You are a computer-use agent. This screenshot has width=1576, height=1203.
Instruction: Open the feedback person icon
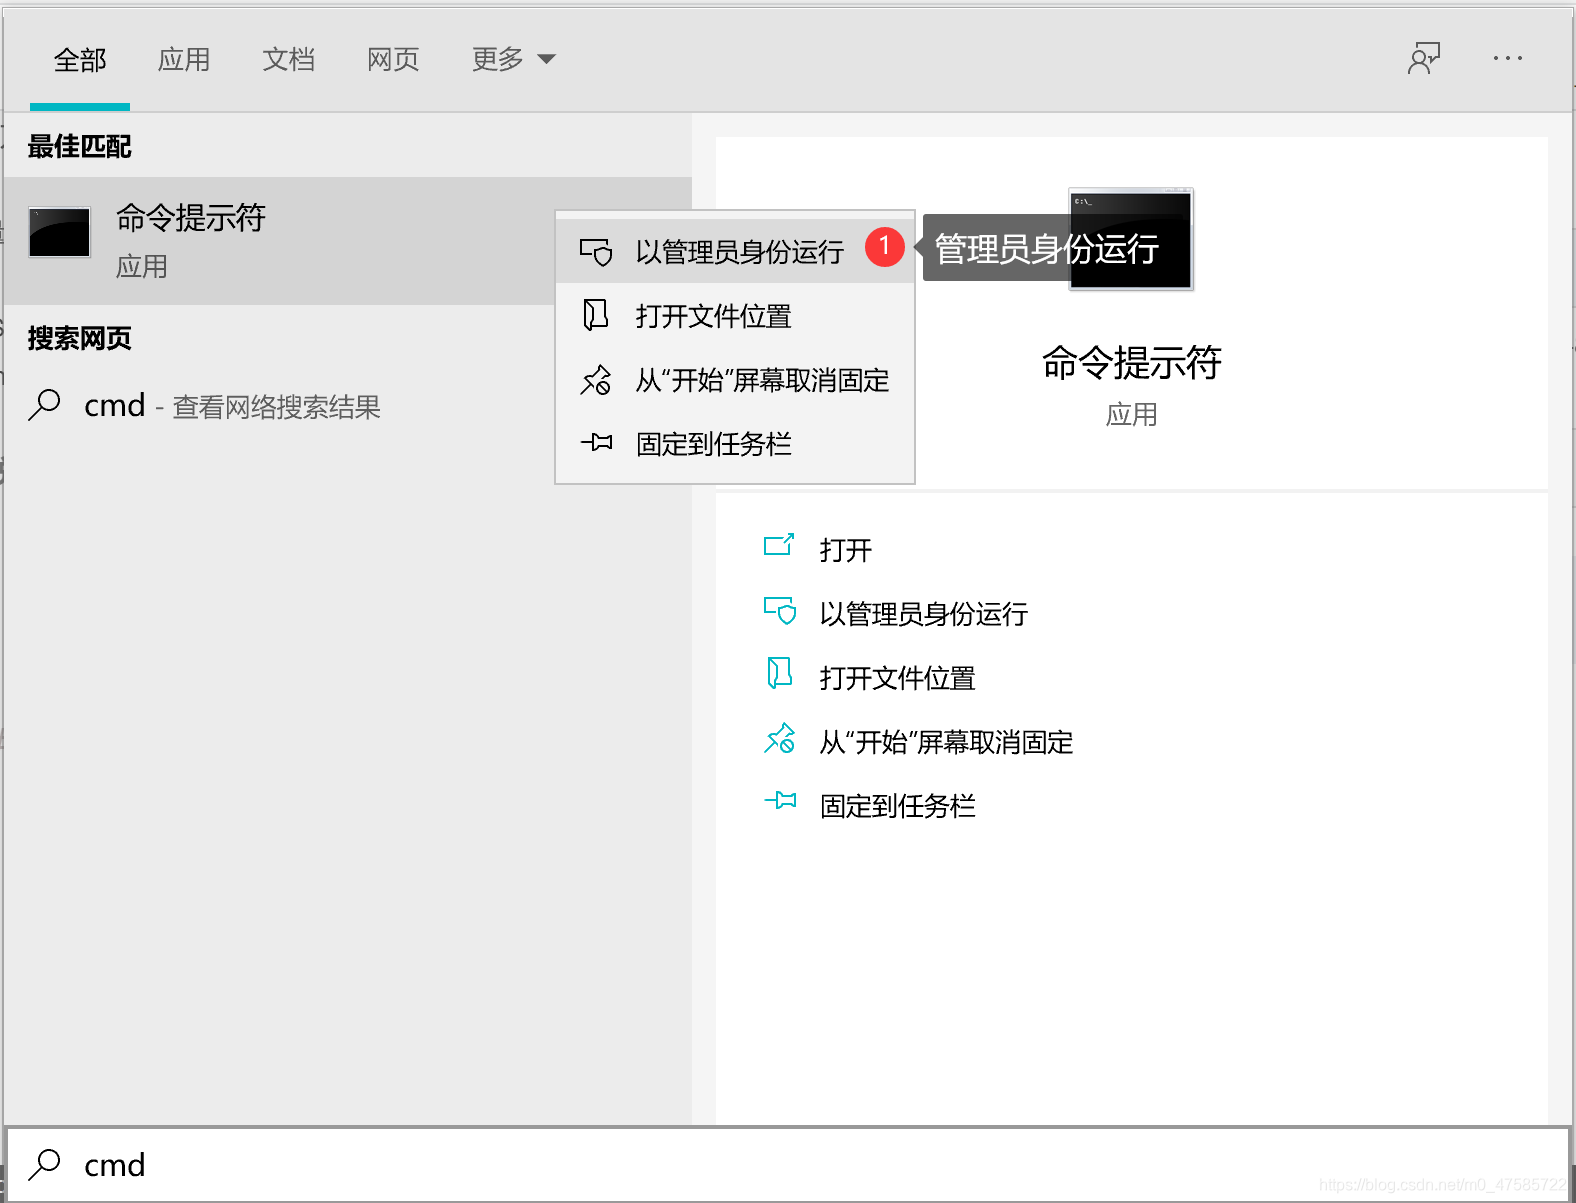click(1424, 58)
